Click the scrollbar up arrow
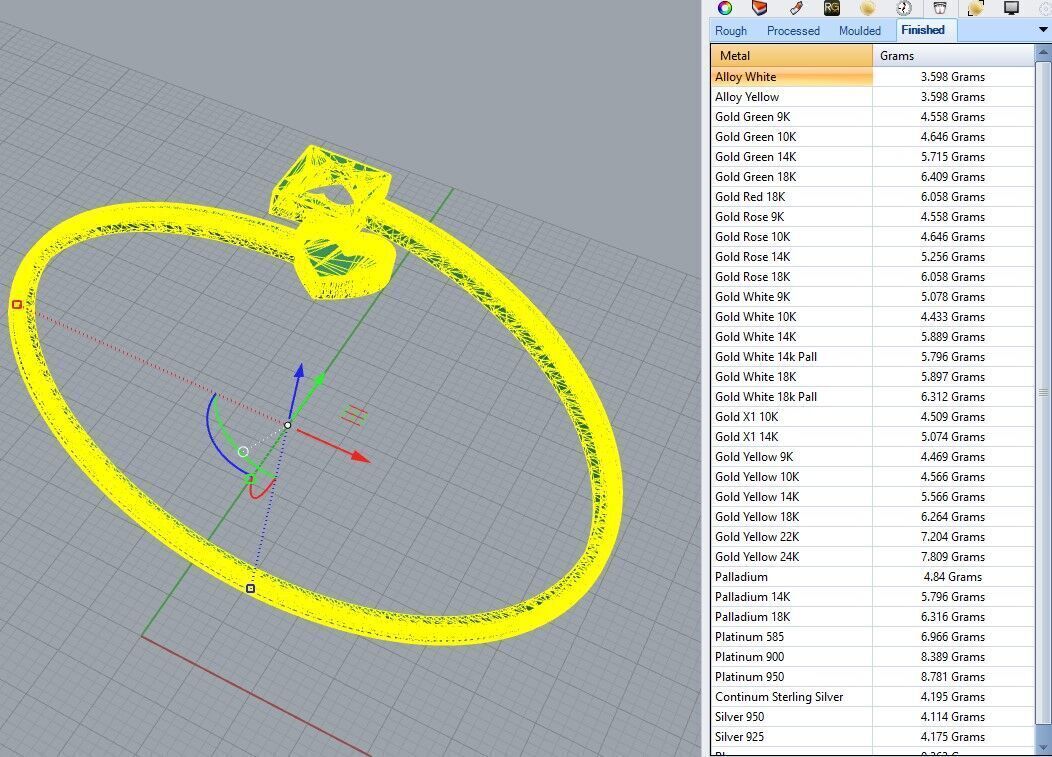The image size is (1052, 757). (x=1043, y=52)
